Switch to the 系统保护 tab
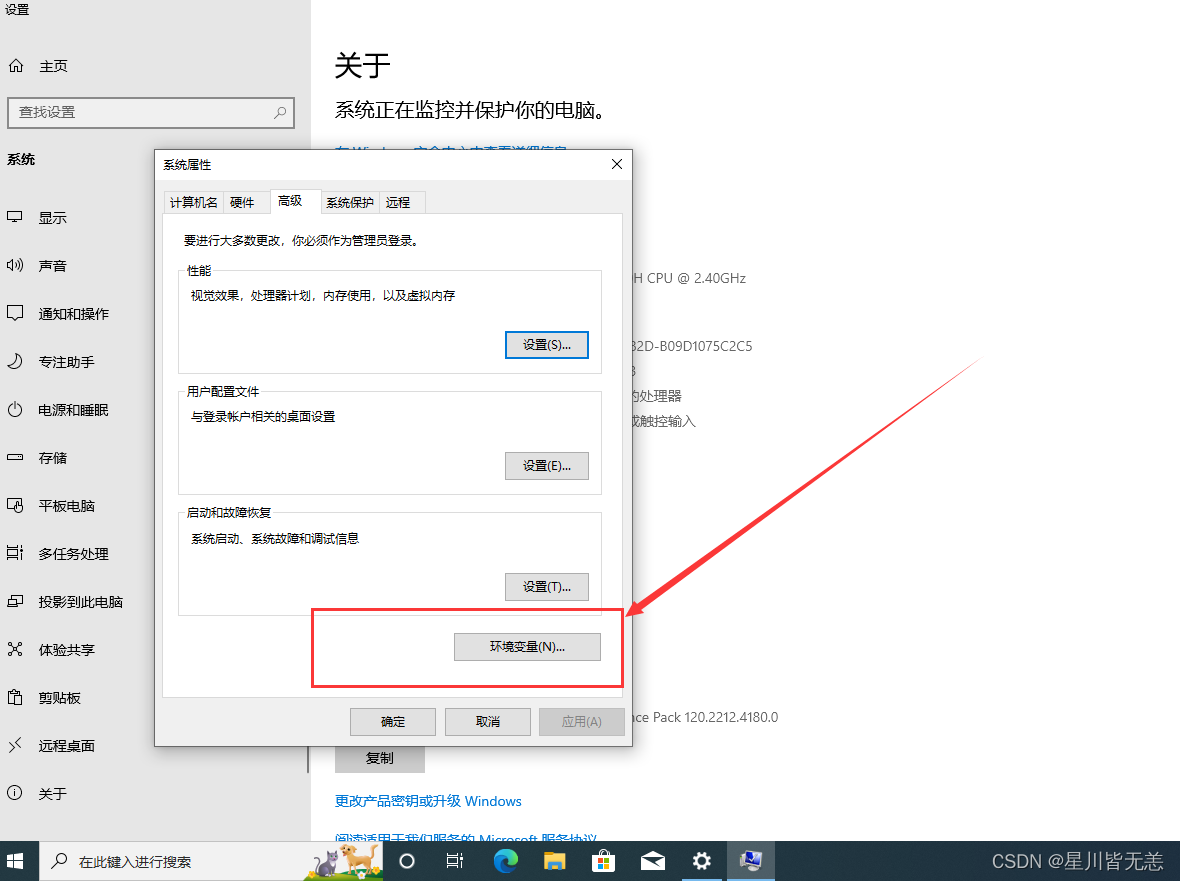Viewport: 1180px width, 881px height. 349,201
